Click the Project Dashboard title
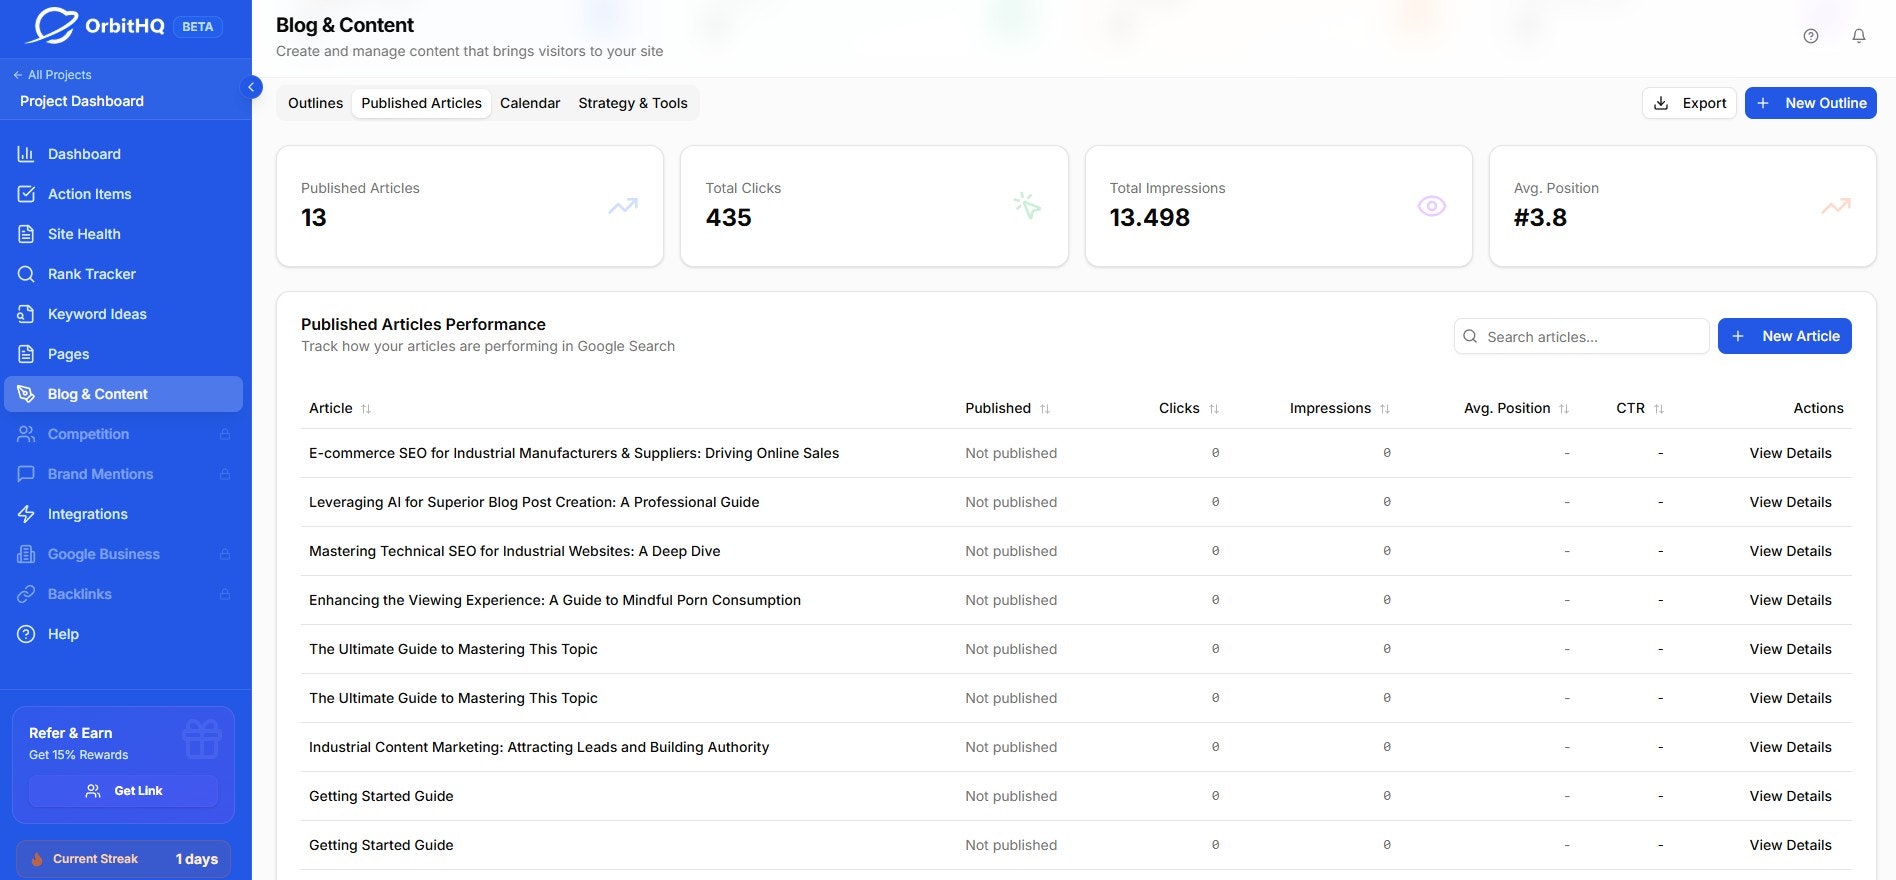The image size is (1896, 880). coord(82,101)
